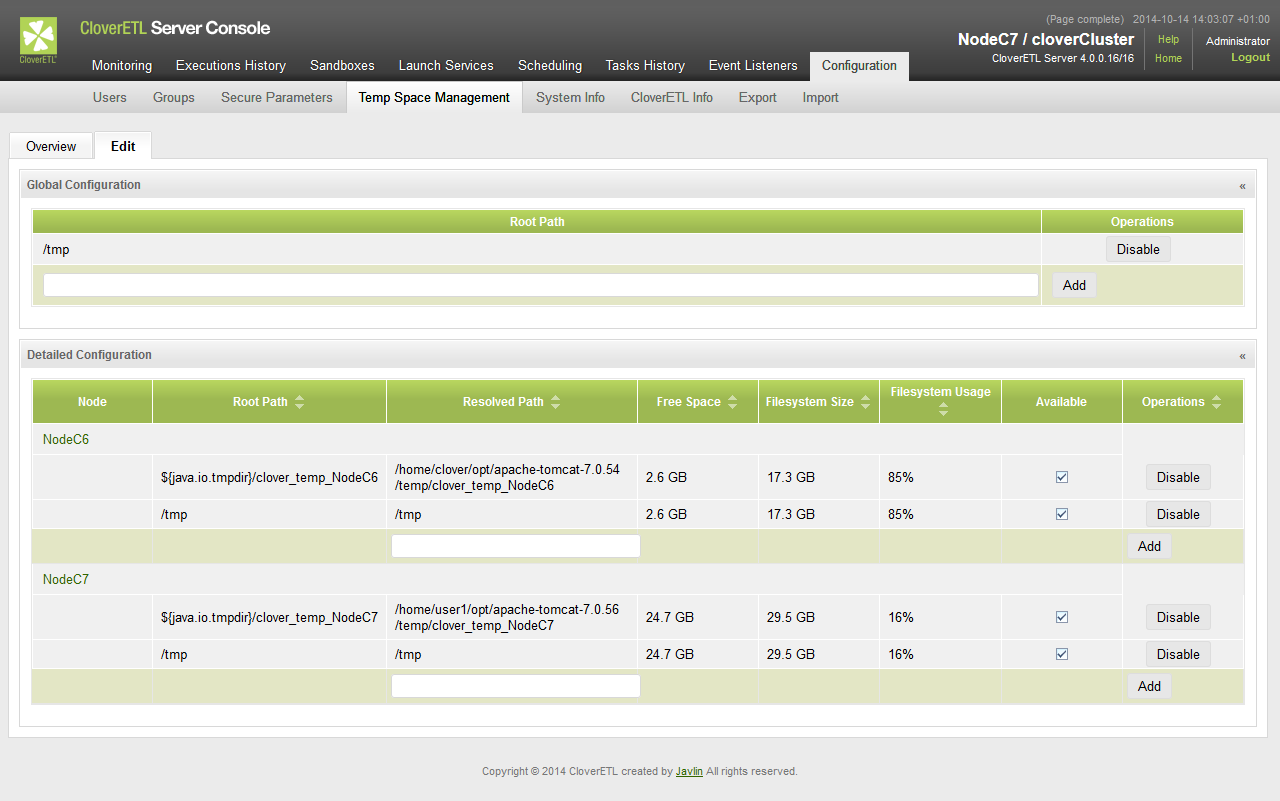Image resolution: width=1280 pixels, height=801 pixels.
Task: Go to Secure Parameters
Action: tap(277, 97)
